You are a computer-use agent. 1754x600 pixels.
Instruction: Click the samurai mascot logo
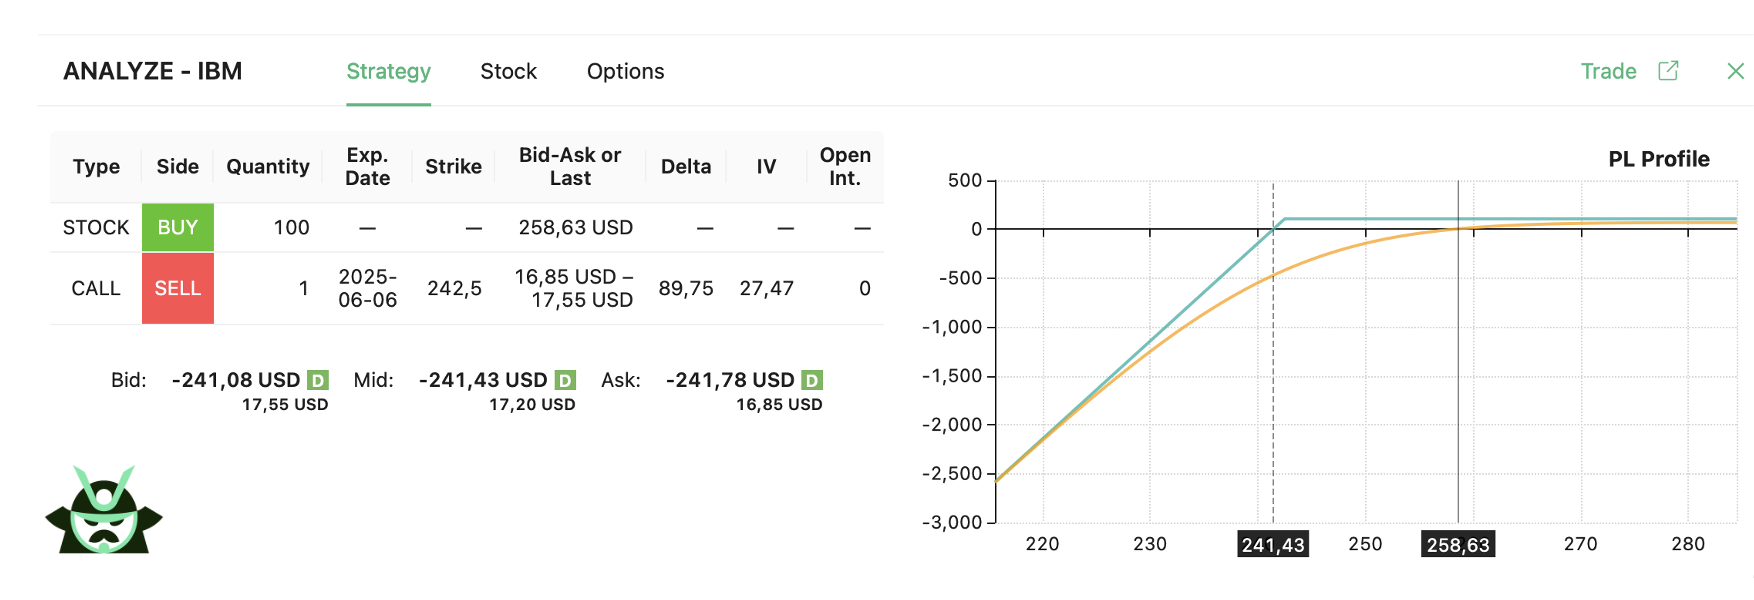point(104,510)
